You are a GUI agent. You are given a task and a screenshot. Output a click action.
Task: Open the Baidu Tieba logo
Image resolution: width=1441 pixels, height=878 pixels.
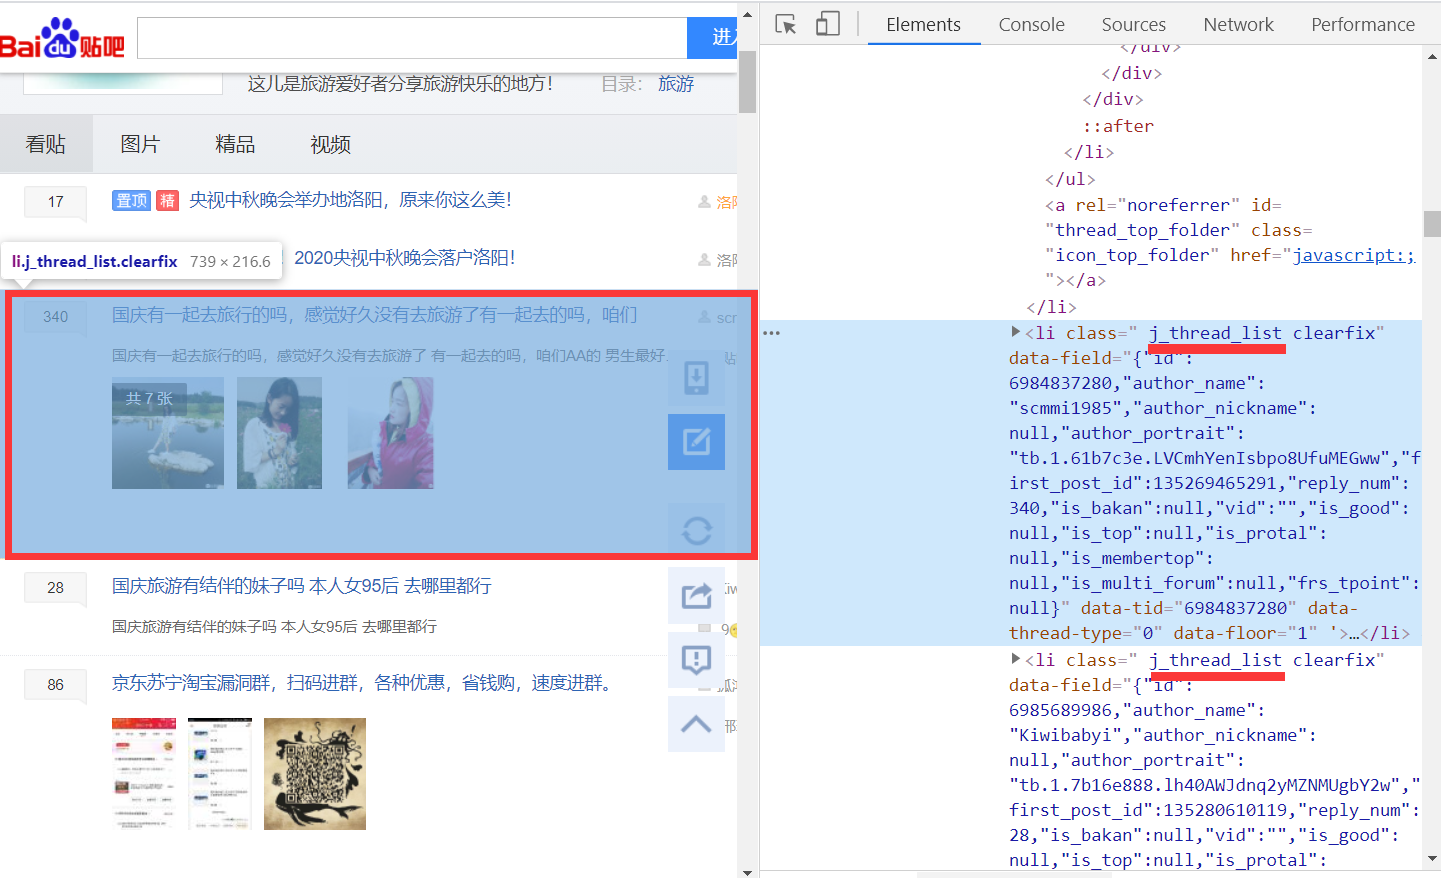pos(62,38)
